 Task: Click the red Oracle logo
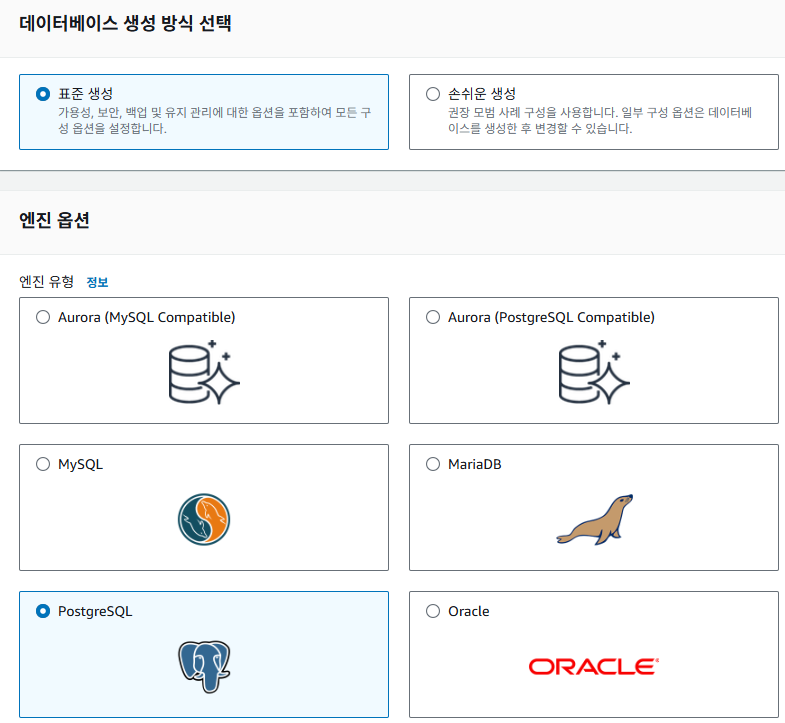tap(593, 666)
